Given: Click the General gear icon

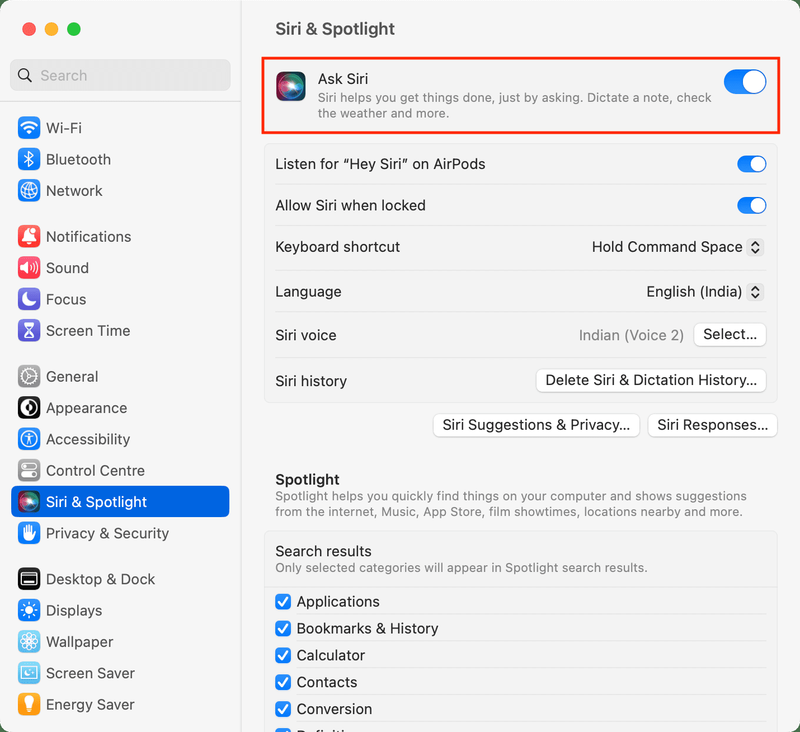Looking at the screenshot, I should (29, 376).
